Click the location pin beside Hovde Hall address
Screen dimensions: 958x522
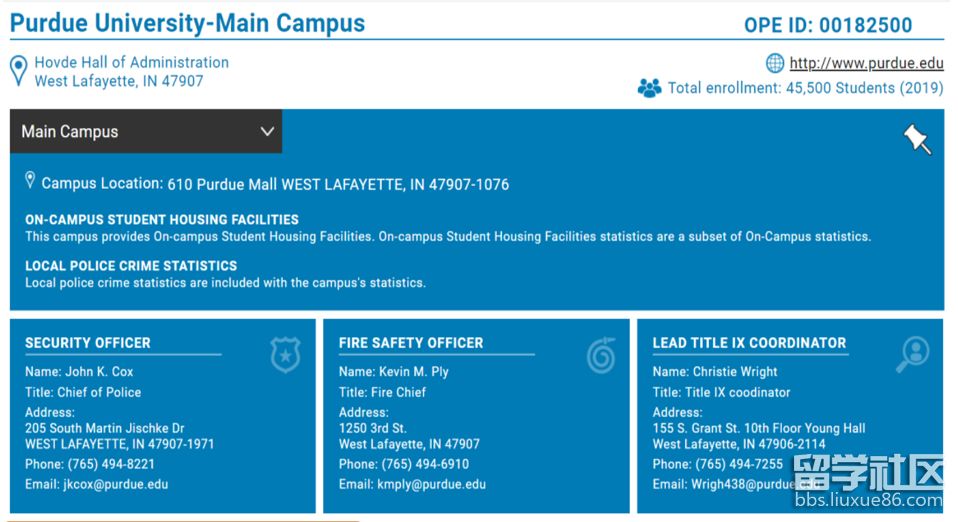tap(18, 71)
